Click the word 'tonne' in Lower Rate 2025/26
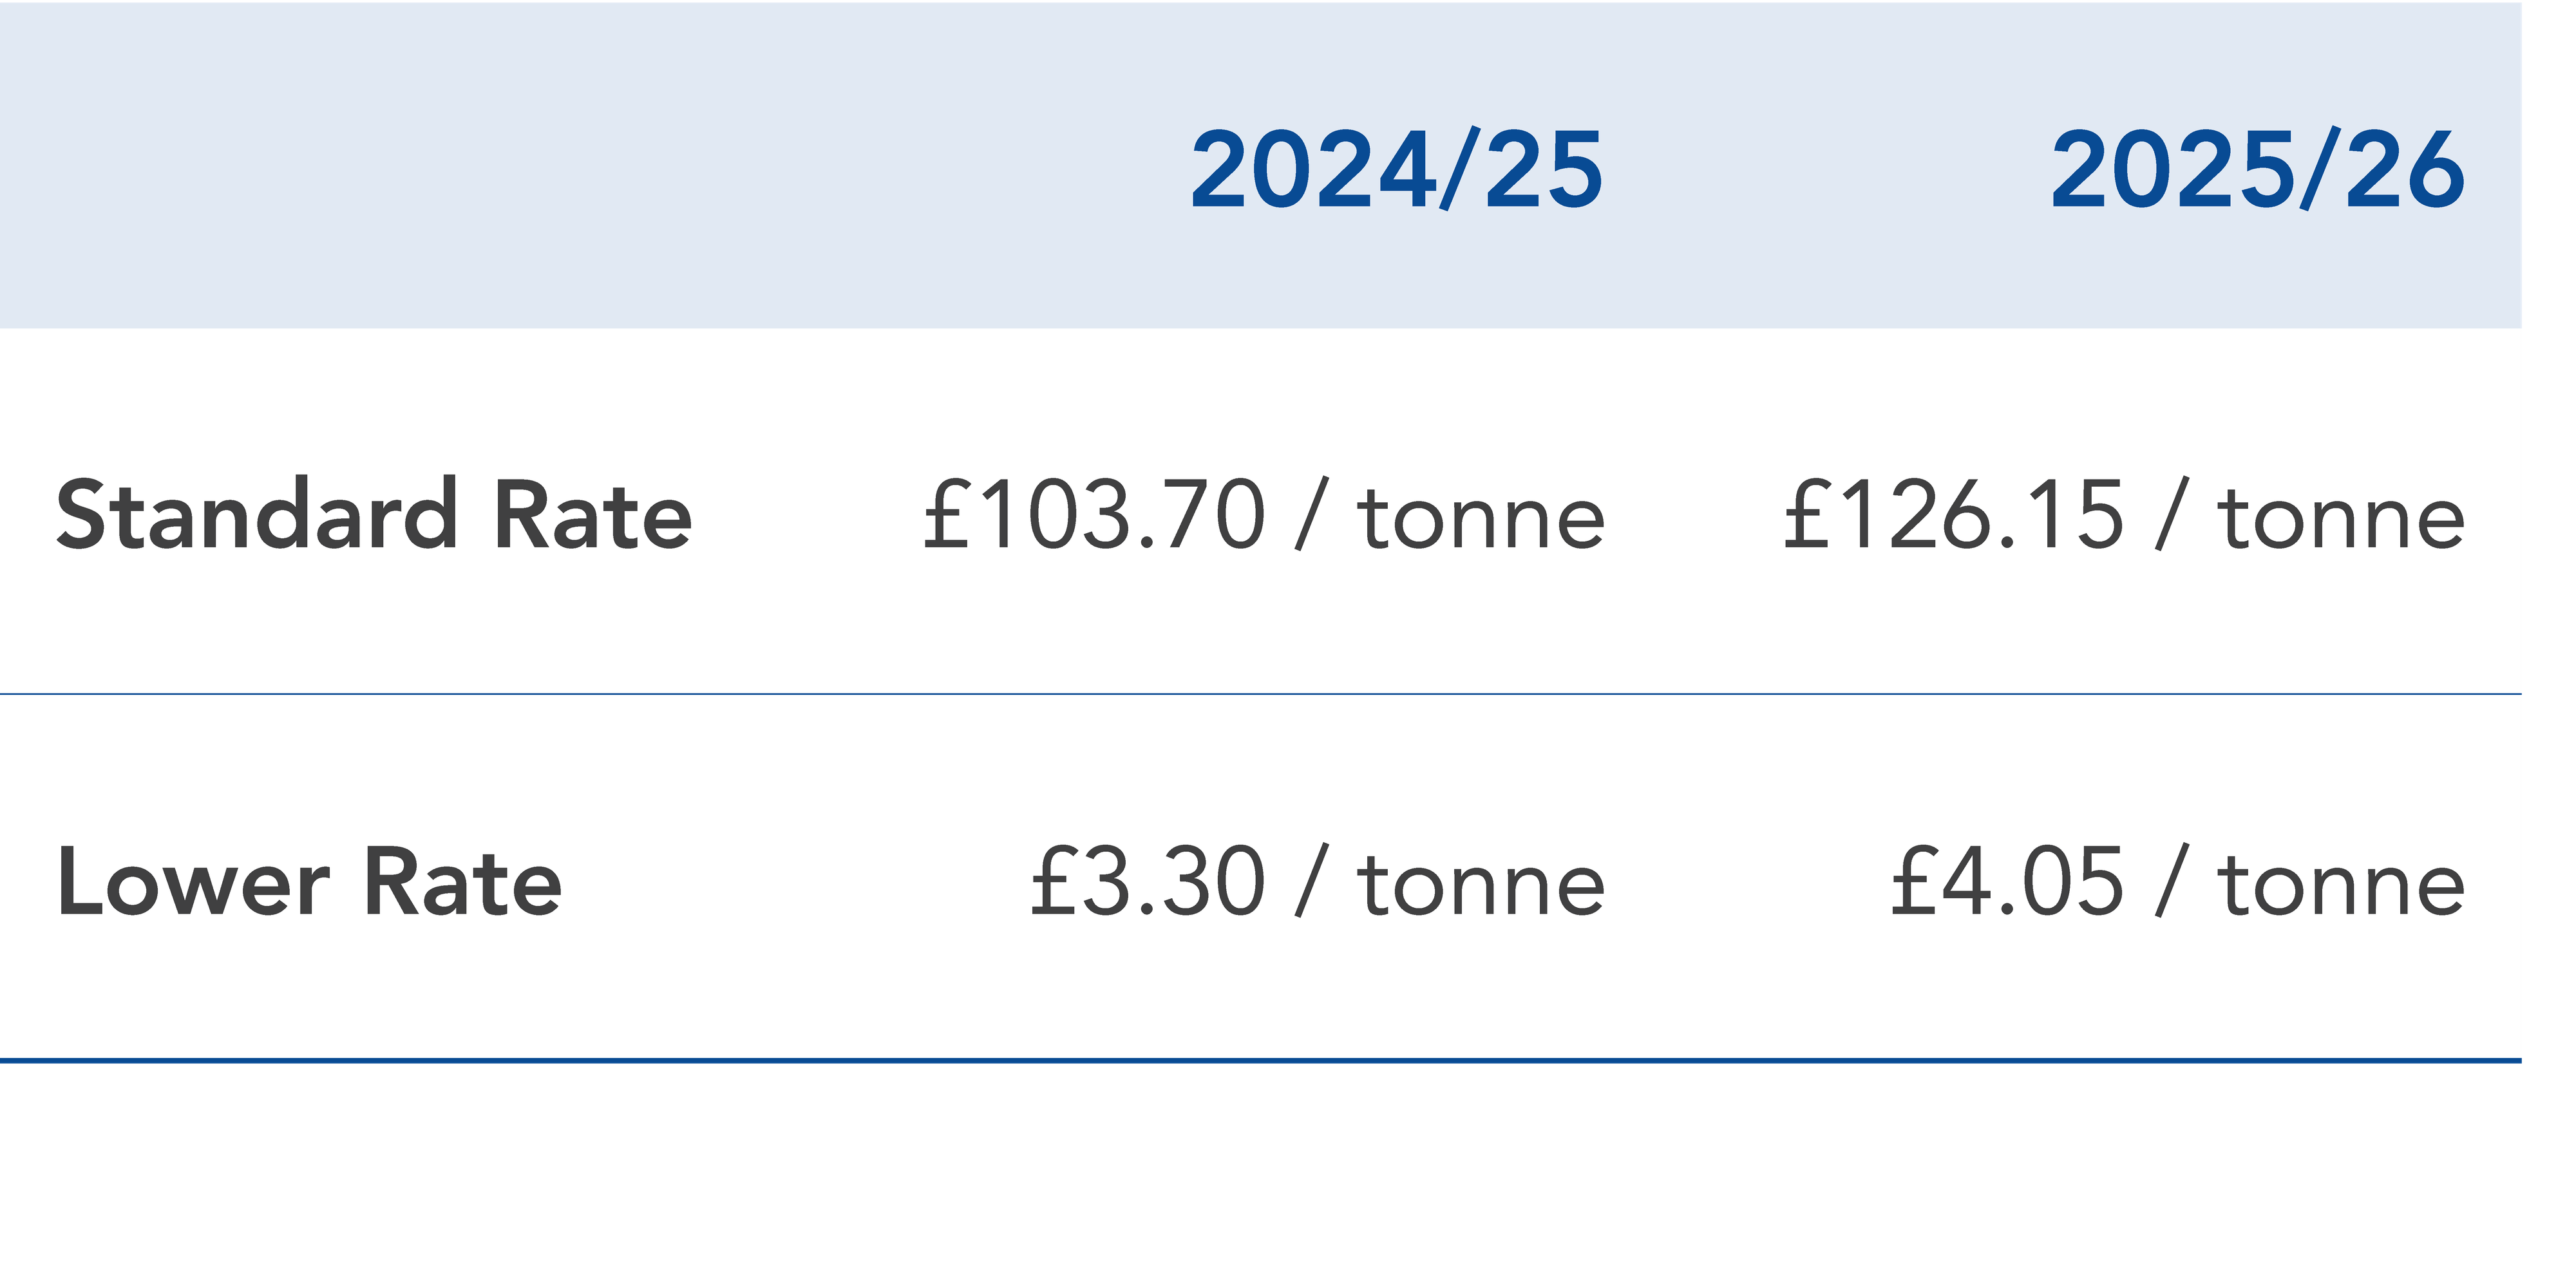2576x1271 pixels. click(2341, 887)
